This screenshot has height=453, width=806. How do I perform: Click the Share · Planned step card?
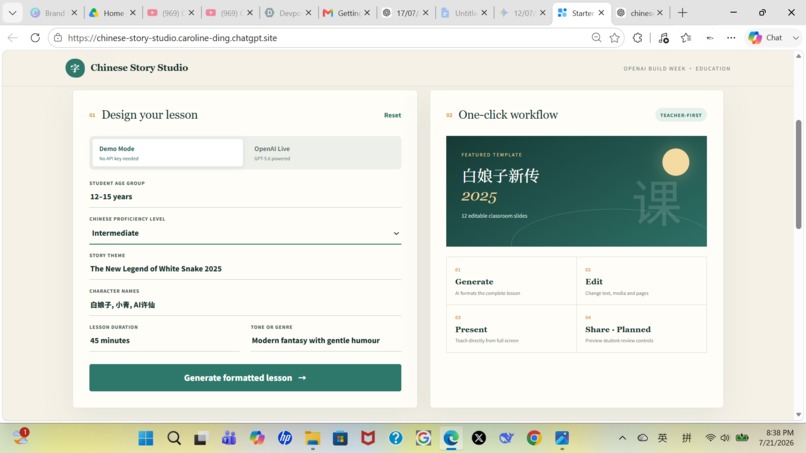point(642,329)
